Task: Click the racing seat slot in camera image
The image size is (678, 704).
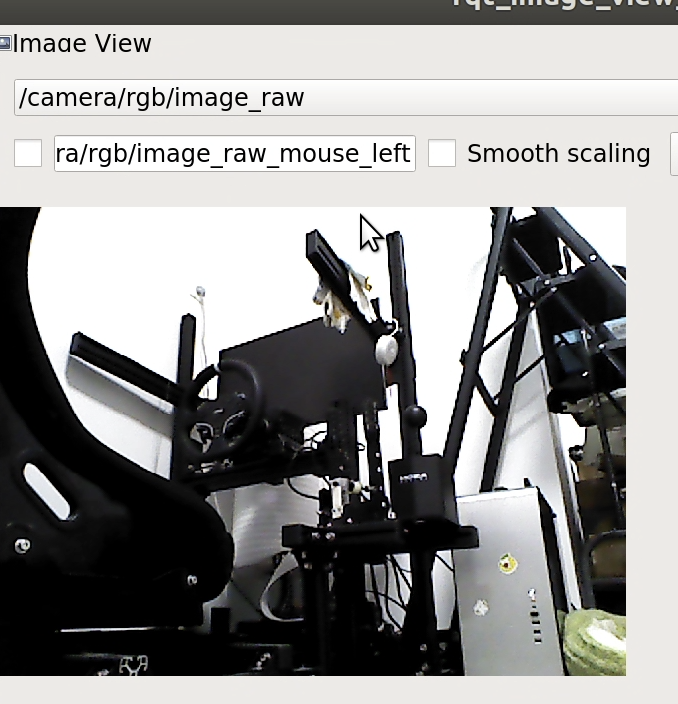Action: coord(46,492)
